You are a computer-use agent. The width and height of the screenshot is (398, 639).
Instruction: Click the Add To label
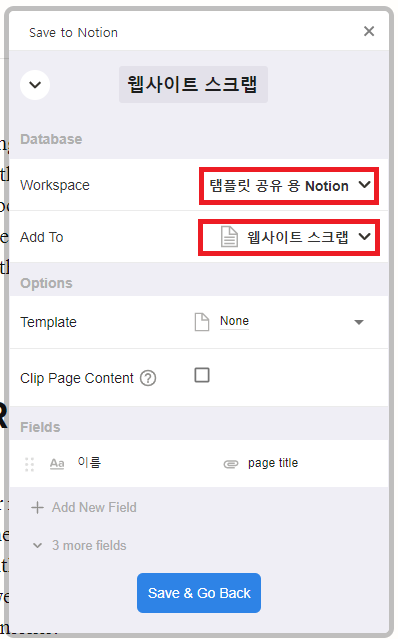tap(42, 237)
